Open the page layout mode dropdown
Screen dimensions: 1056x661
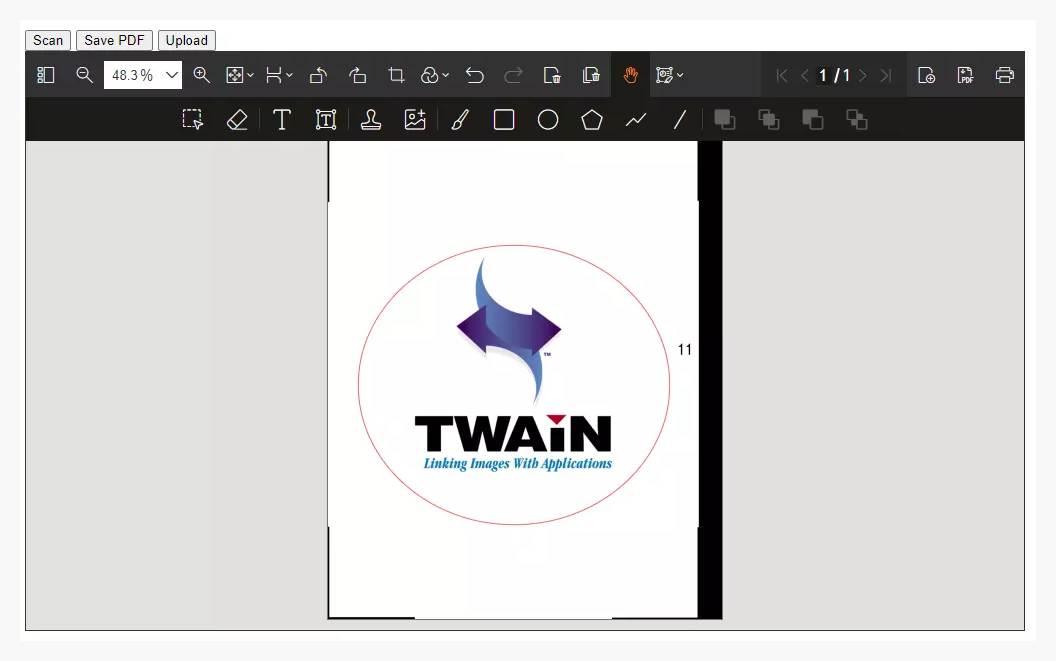[x=279, y=75]
